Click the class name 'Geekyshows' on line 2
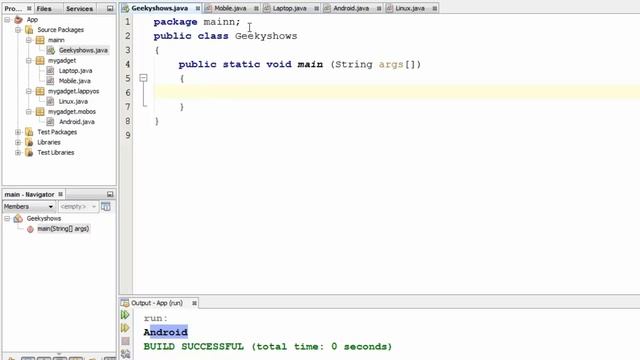Image resolution: width=640 pixels, height=360 pixels. pos(266,36)
